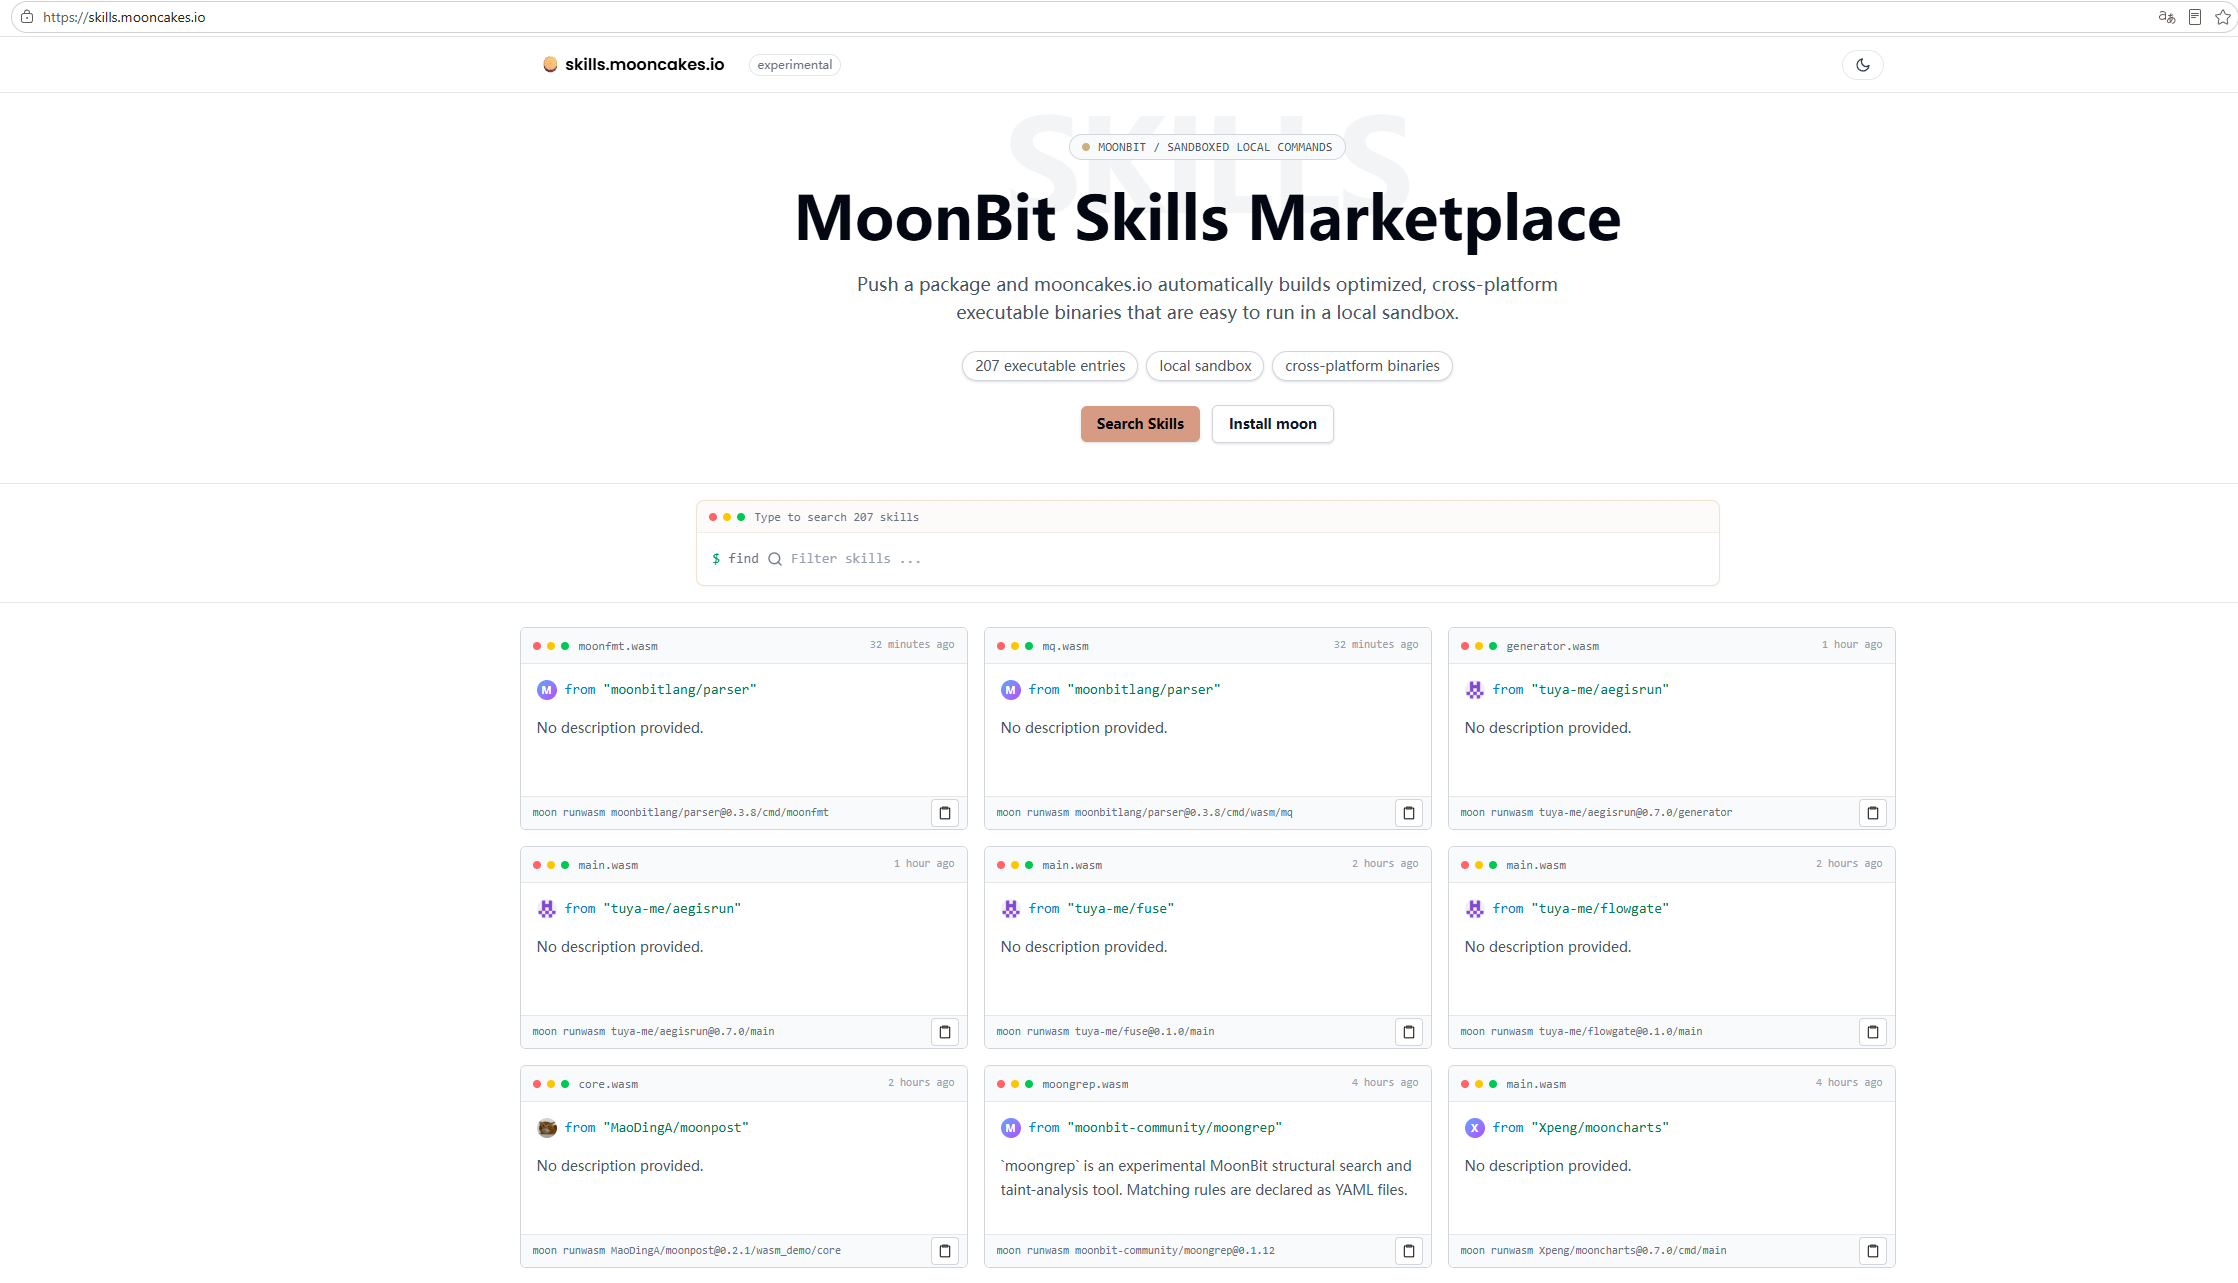This screenshot has height=1283, width=2238.
Task: Select command text tuya-me/fuse@0.1.0/main
Action: [1144, 1032]
